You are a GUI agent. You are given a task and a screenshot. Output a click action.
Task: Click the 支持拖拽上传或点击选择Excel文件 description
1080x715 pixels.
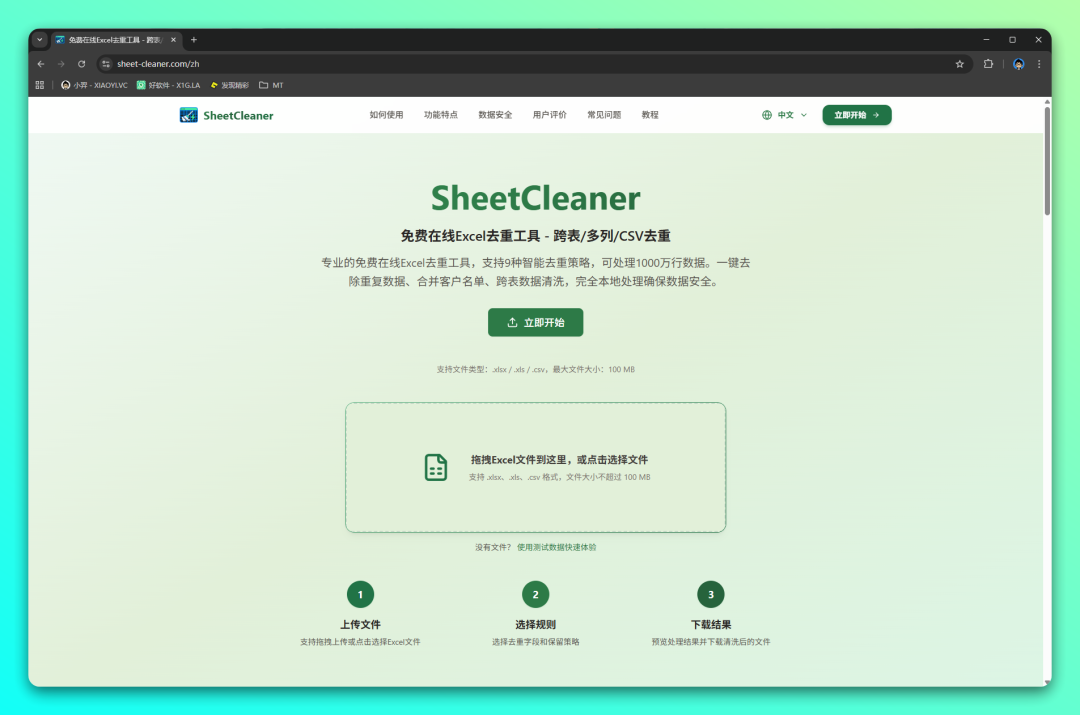click(x=360, y=642)
